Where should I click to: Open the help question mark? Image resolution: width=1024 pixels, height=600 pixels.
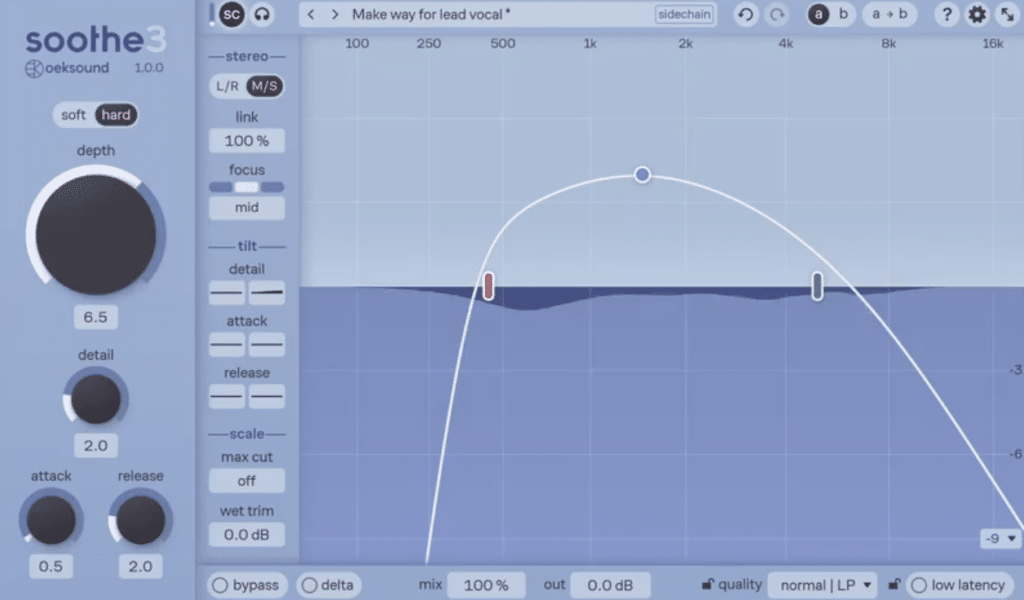coord(946,14)
